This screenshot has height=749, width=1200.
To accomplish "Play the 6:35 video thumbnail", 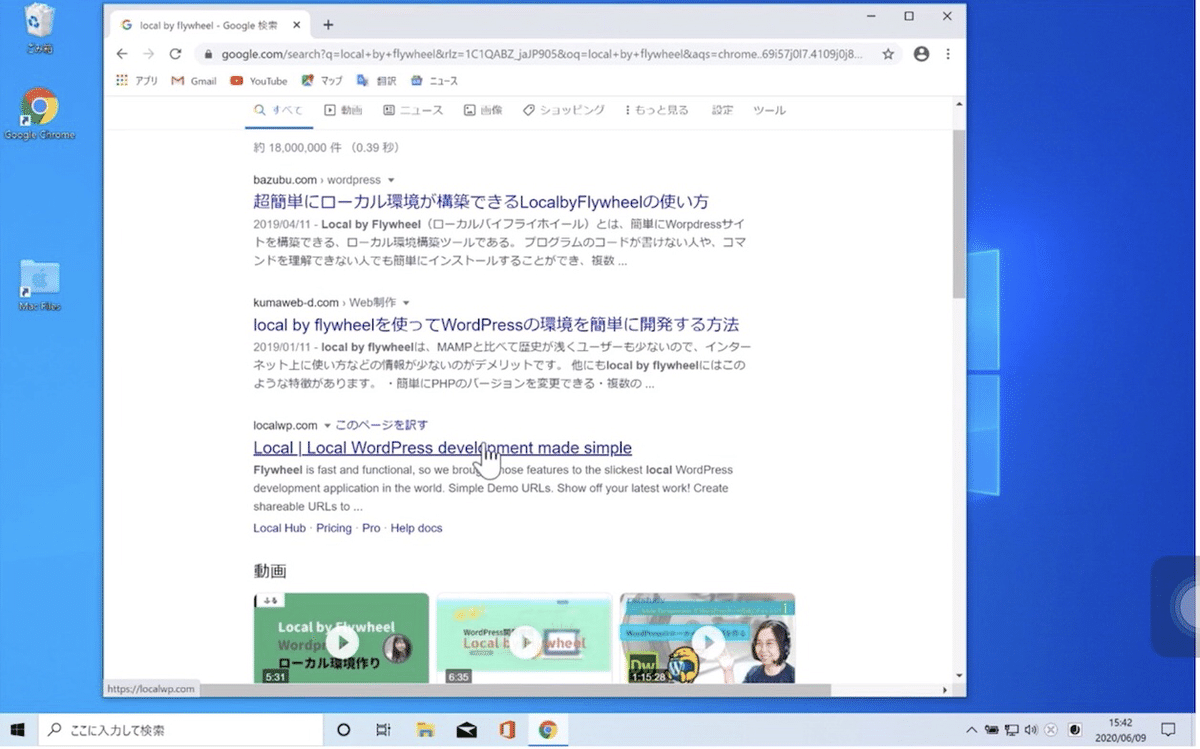I will tap(524, 641).
